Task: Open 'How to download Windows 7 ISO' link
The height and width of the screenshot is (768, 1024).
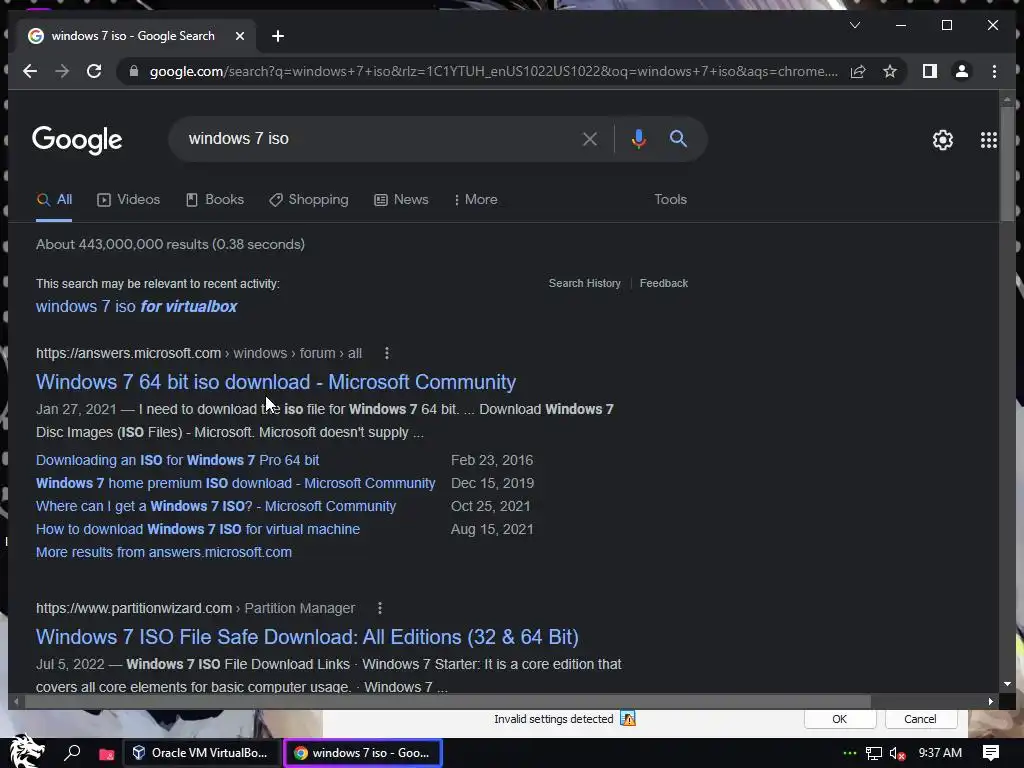Action: click(x=198, y=529)
